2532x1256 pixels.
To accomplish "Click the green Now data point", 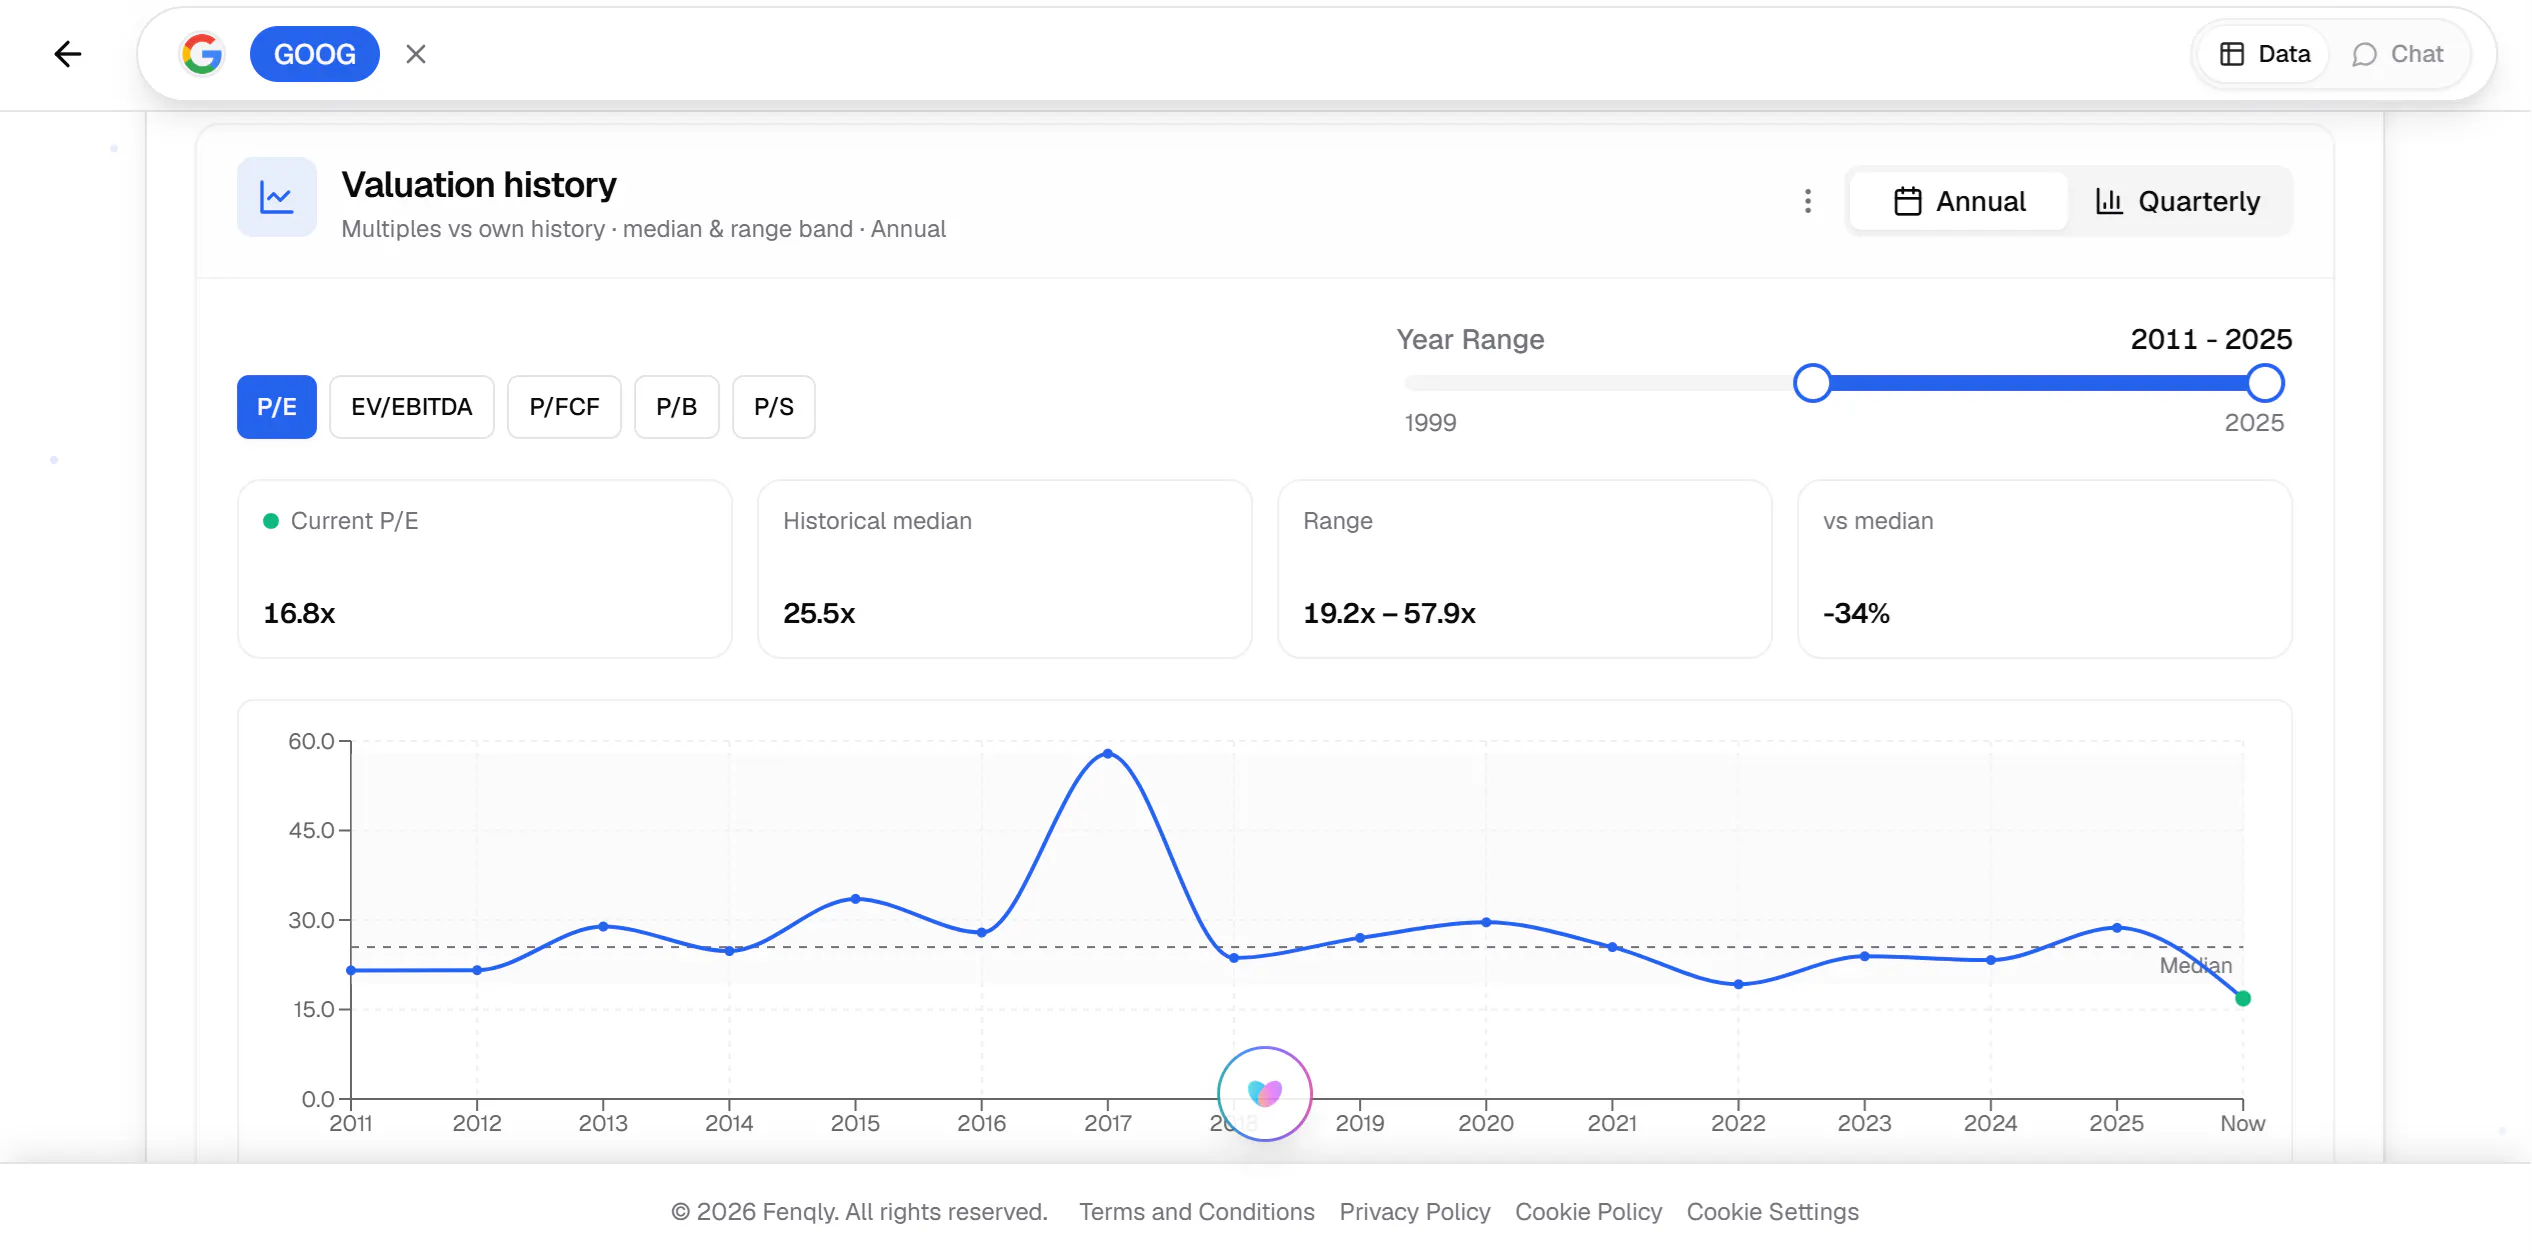I will tap(2243, 998).
